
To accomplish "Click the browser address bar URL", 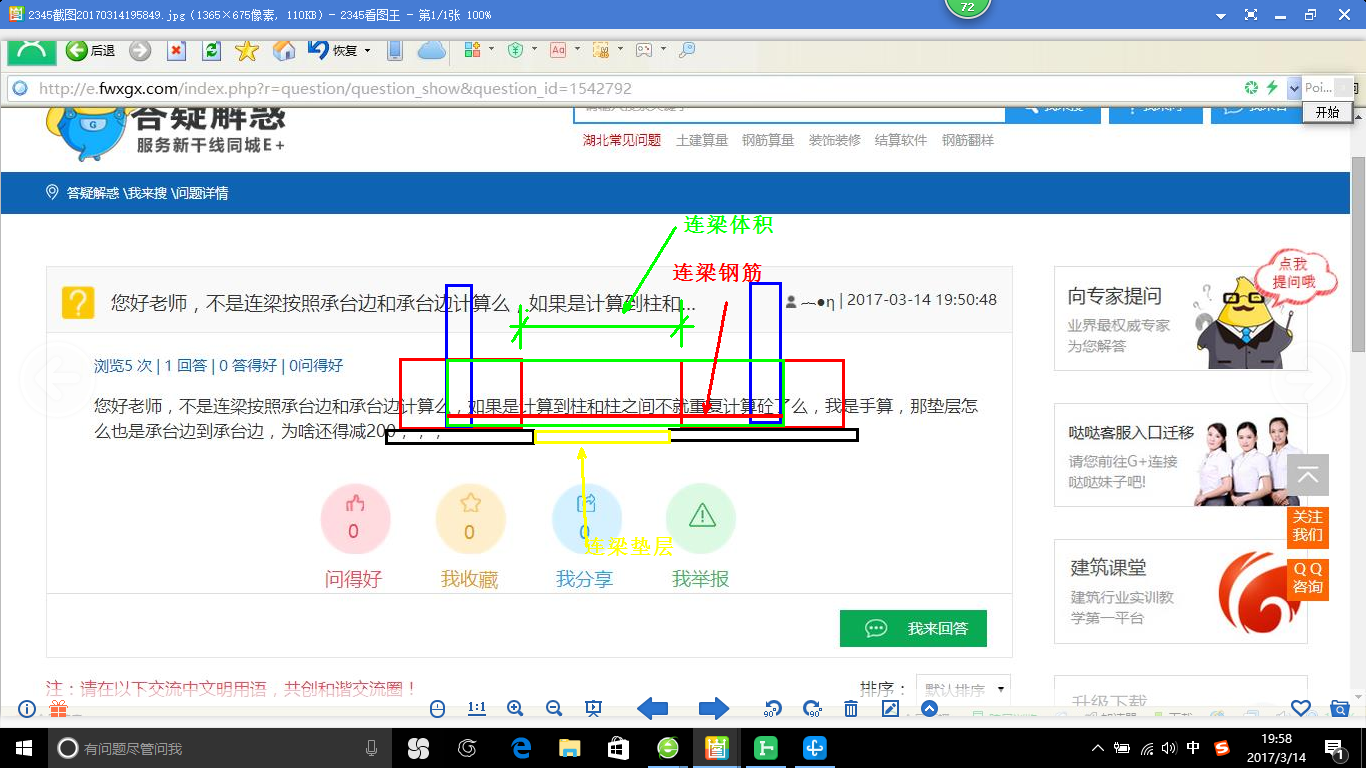I will pyautogui.click(x=335, y=88).
